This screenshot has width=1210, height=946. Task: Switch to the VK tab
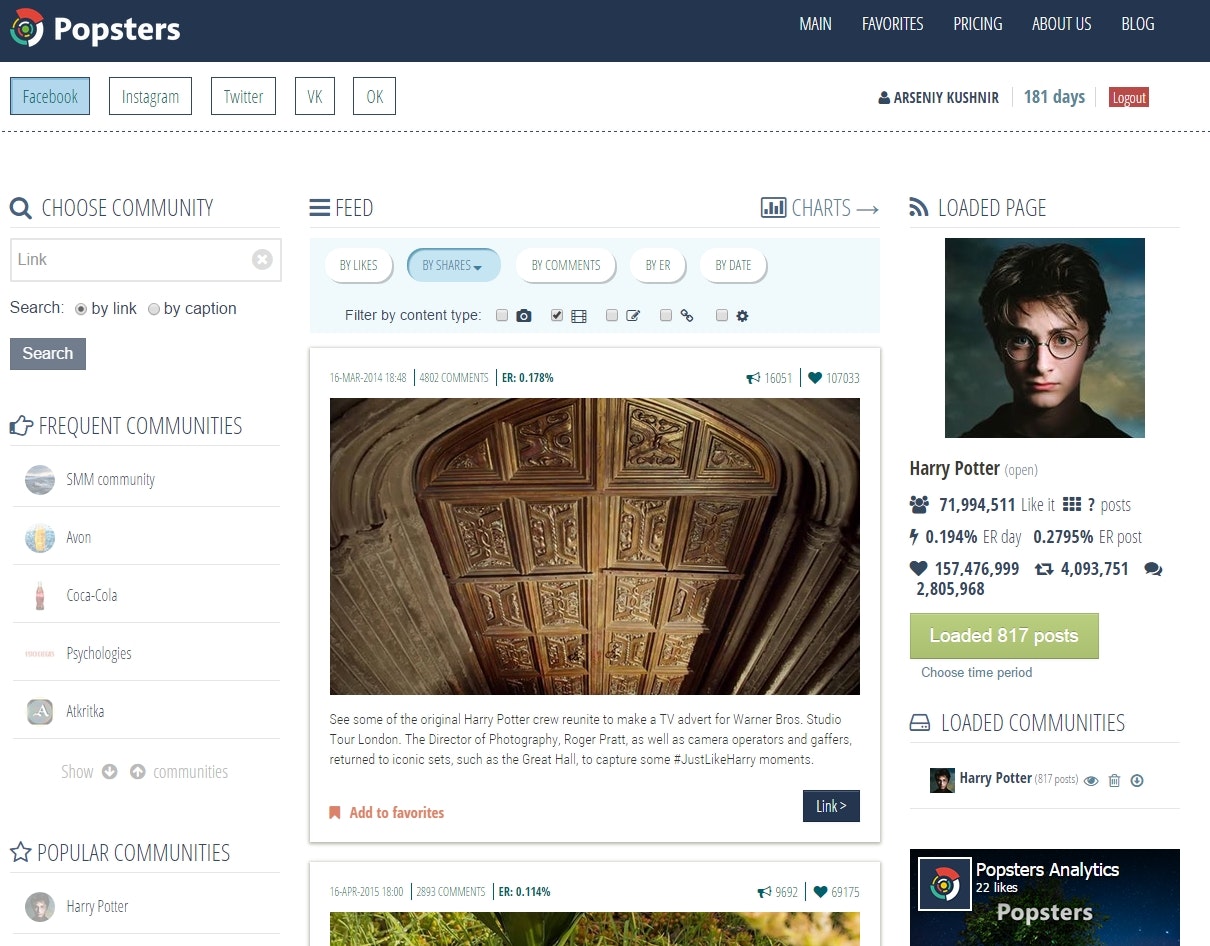coord(315,96)
